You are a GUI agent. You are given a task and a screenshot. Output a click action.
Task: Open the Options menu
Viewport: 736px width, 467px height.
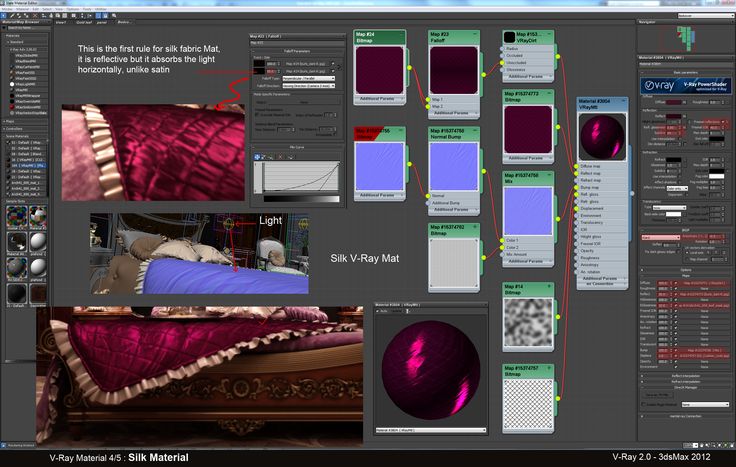[x=73, y=9]
